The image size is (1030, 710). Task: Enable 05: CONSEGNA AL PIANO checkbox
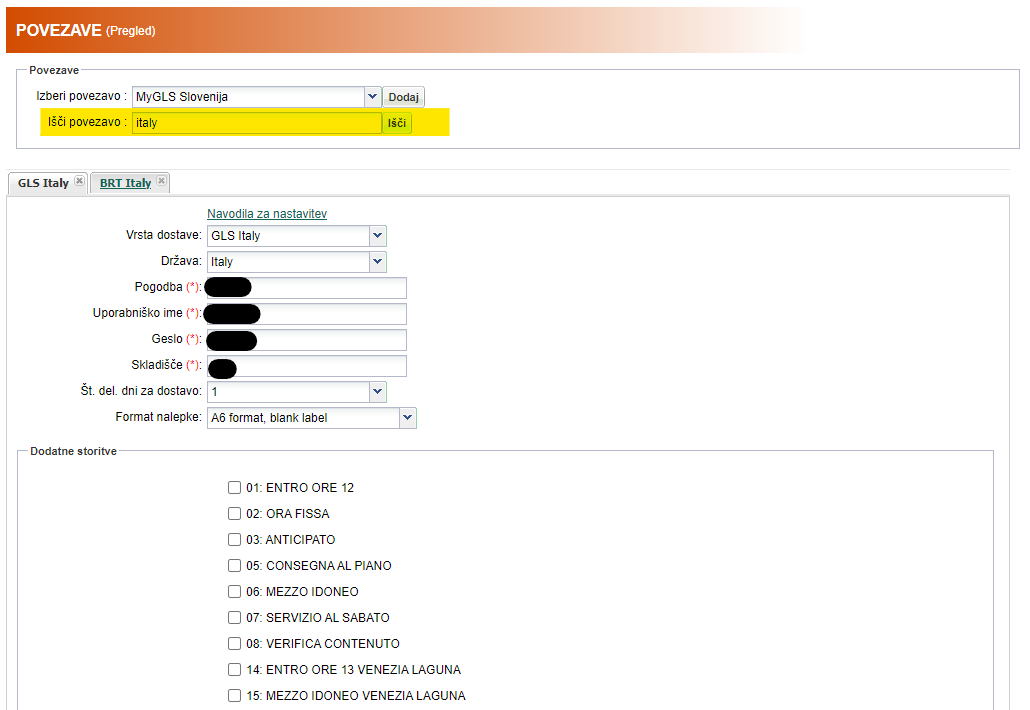click(x=235, y=566)
